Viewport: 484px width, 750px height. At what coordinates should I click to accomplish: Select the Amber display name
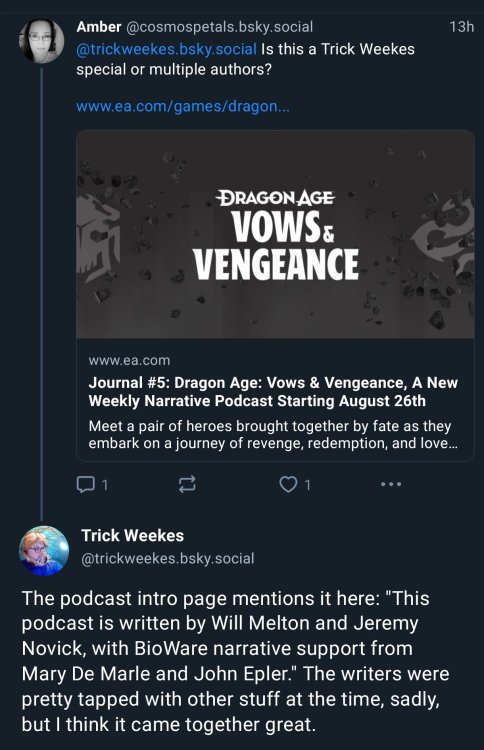tap(99, 26)
